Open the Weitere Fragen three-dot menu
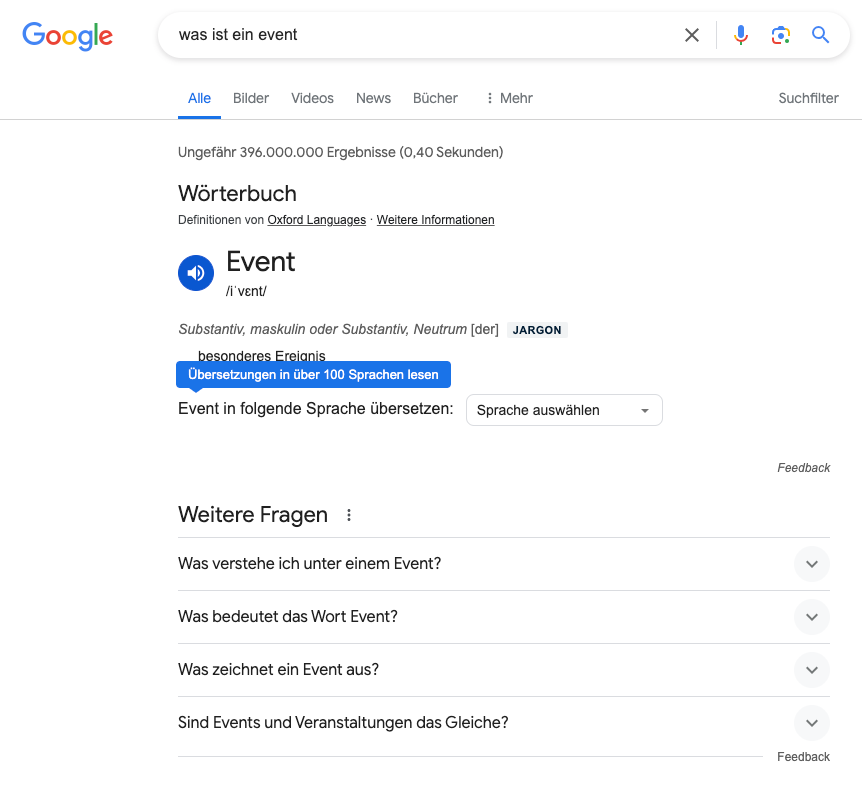The image size is (862, 789). click(348, 514)
